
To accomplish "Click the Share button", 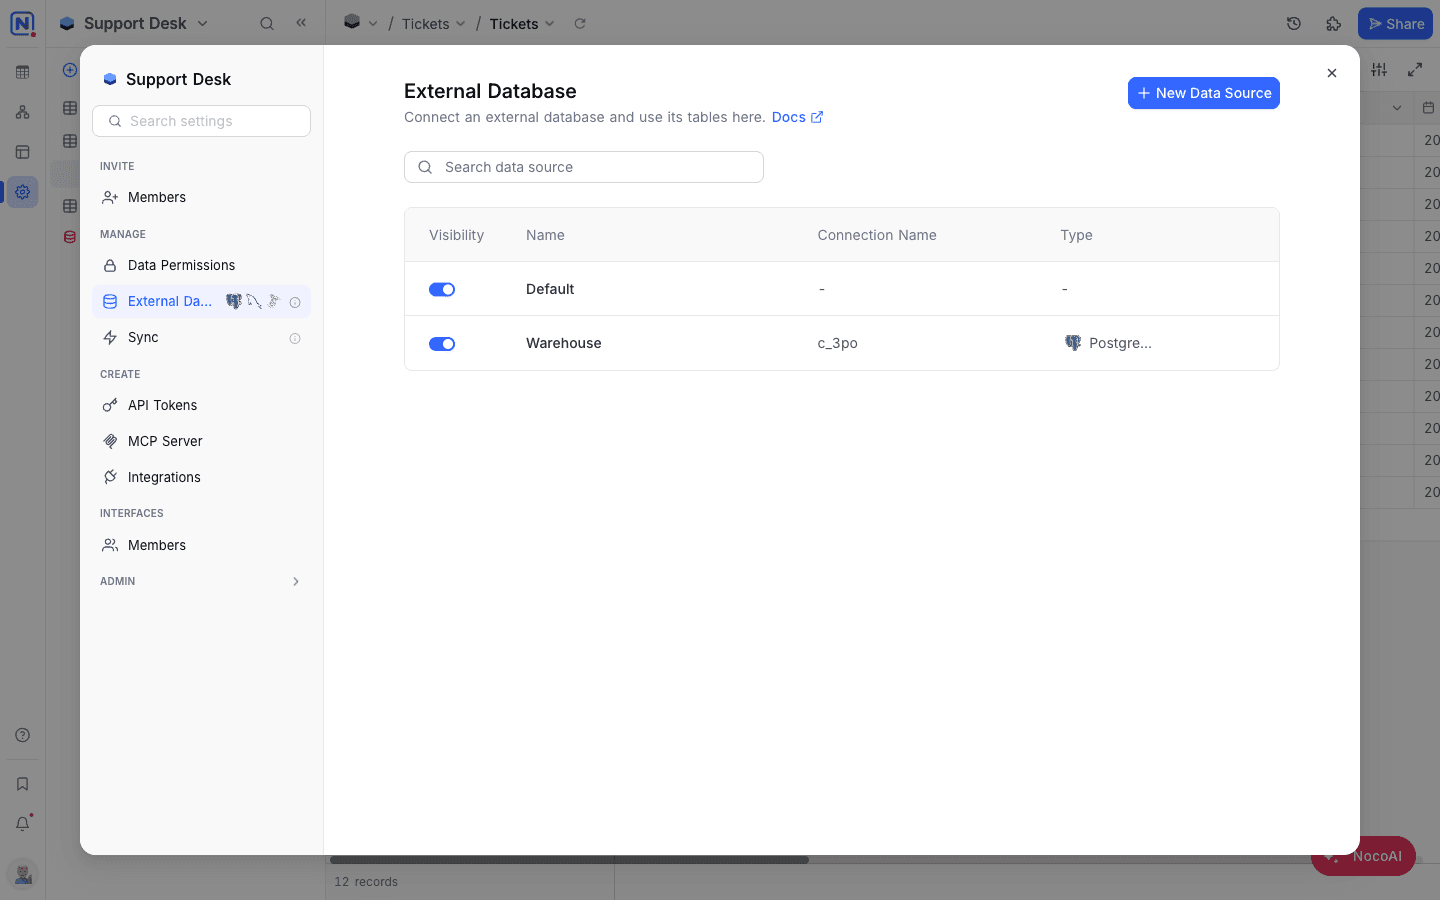I will point(1395,24).
